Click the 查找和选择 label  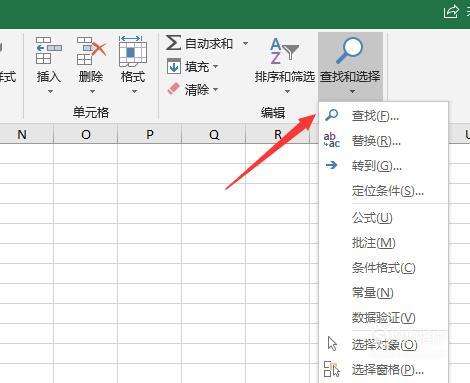coord(350,77)
